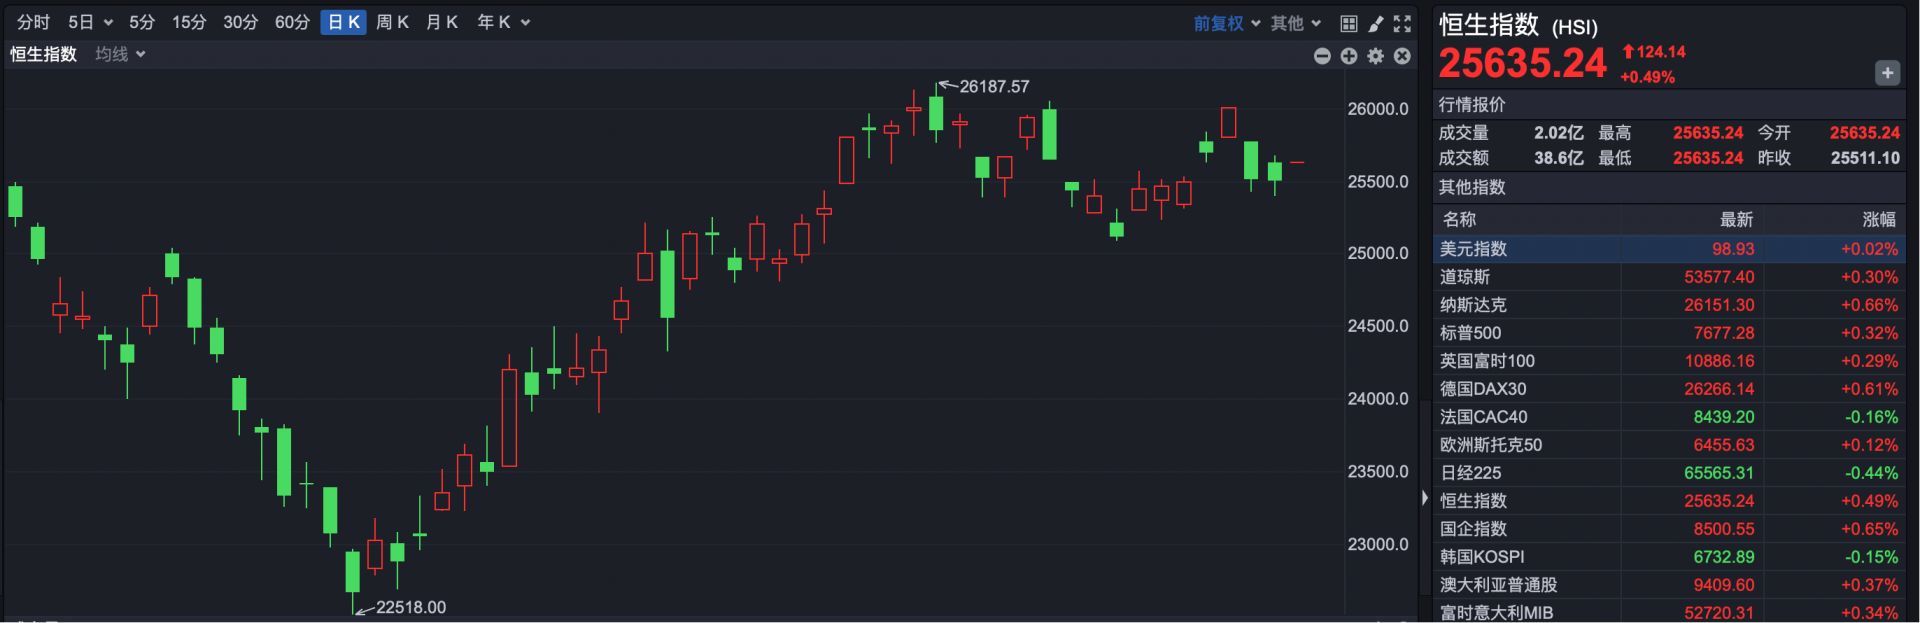1920x623 pixels.
Task: Click the 昨收 value 25511.10
Action: coord(1864,158)
